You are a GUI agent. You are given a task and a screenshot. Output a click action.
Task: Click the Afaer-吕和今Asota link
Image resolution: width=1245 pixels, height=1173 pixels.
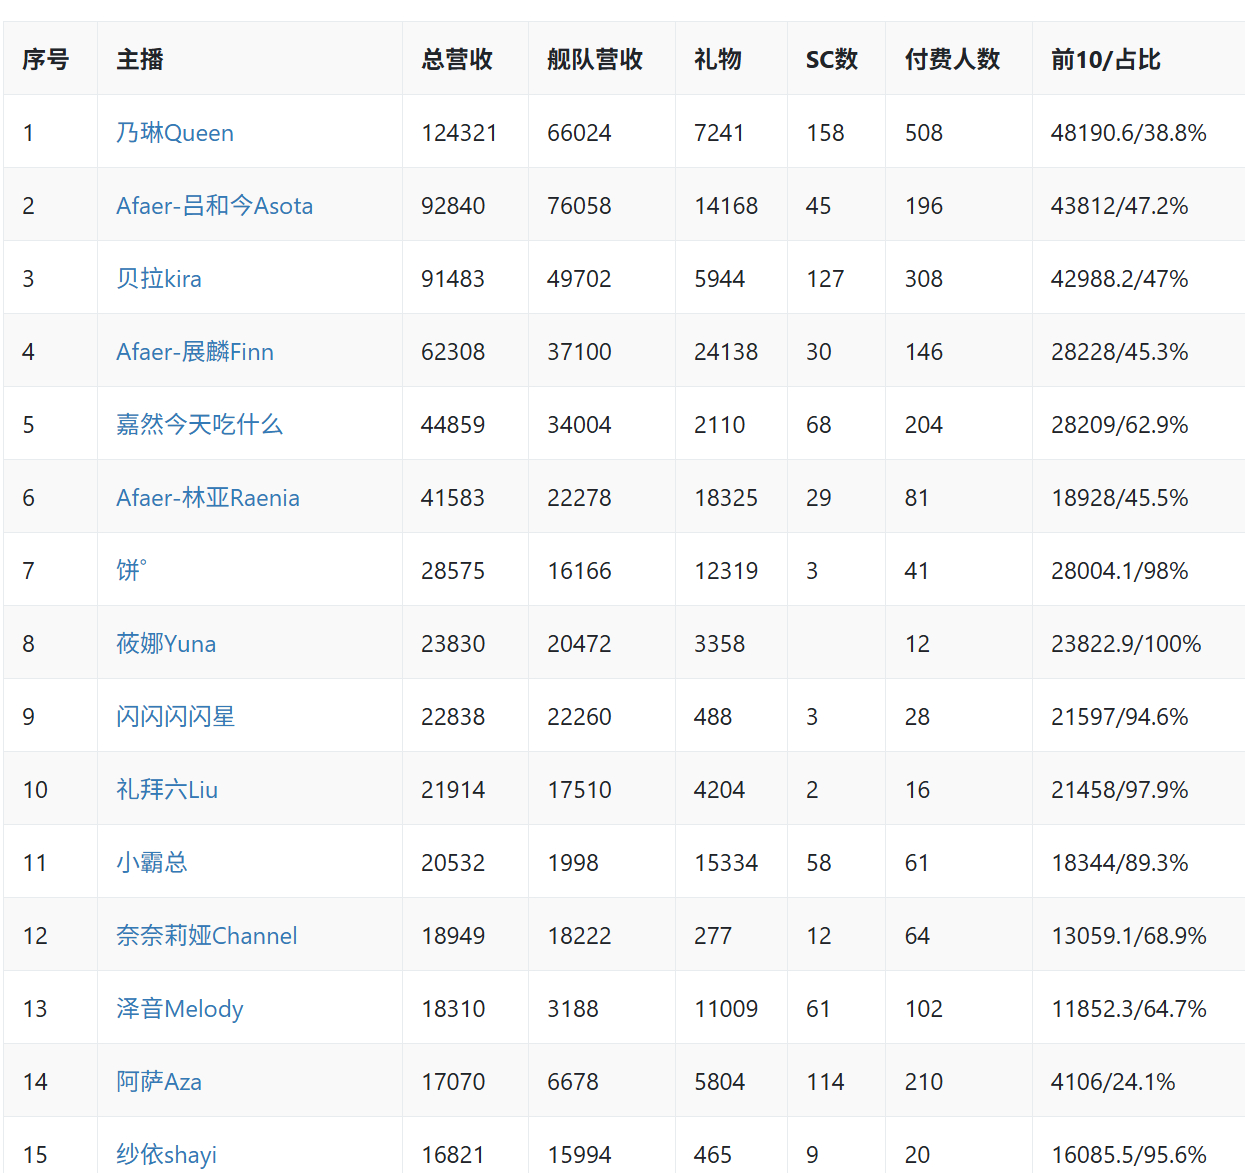coord(214,206)
